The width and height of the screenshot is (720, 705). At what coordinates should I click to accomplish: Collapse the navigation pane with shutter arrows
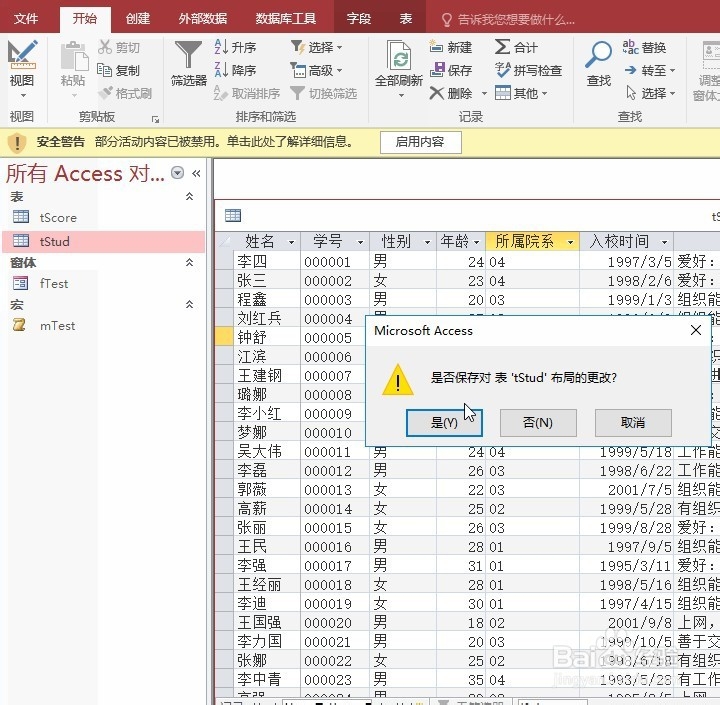point(196,173)
